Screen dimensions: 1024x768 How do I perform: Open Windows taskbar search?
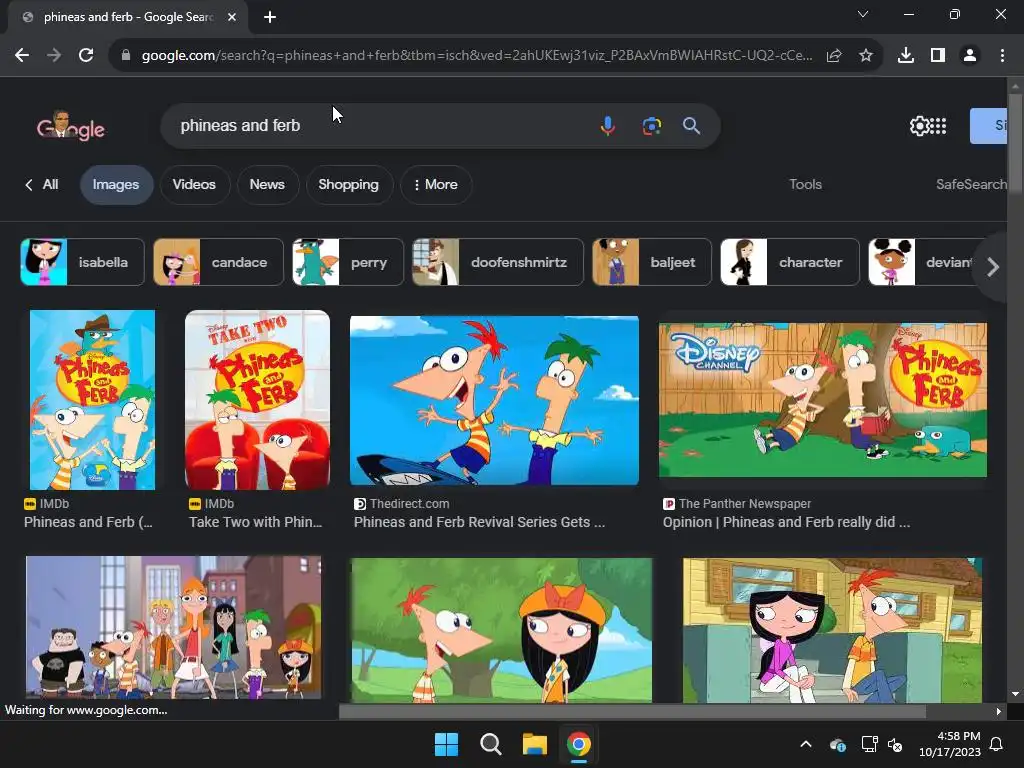[x=490, y=744]
